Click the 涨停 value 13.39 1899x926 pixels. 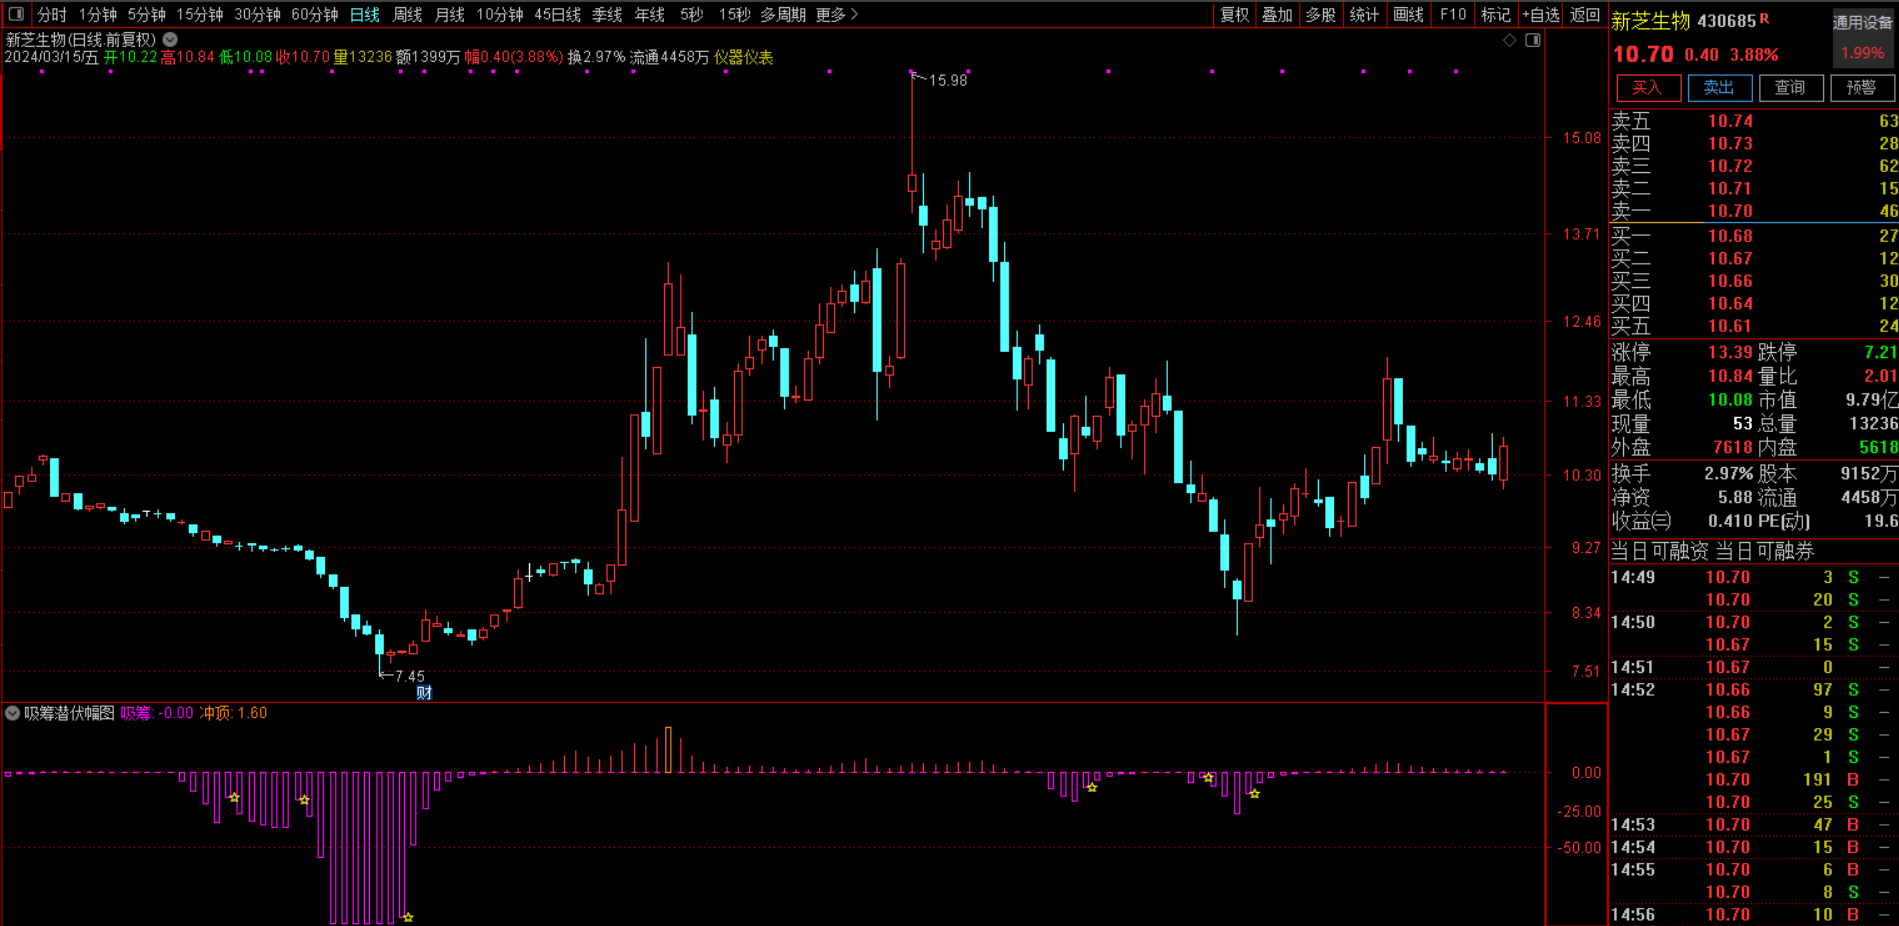(1730, 352)
